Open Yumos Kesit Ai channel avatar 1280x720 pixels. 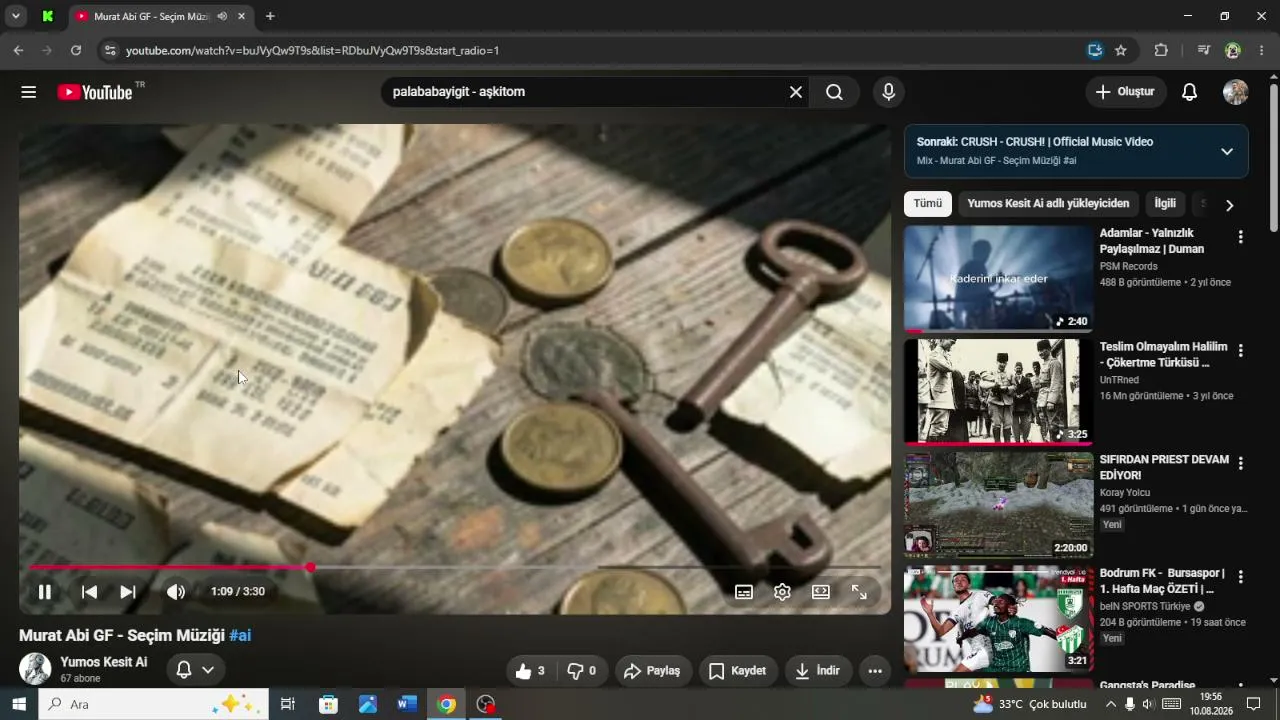pos(35,669)
